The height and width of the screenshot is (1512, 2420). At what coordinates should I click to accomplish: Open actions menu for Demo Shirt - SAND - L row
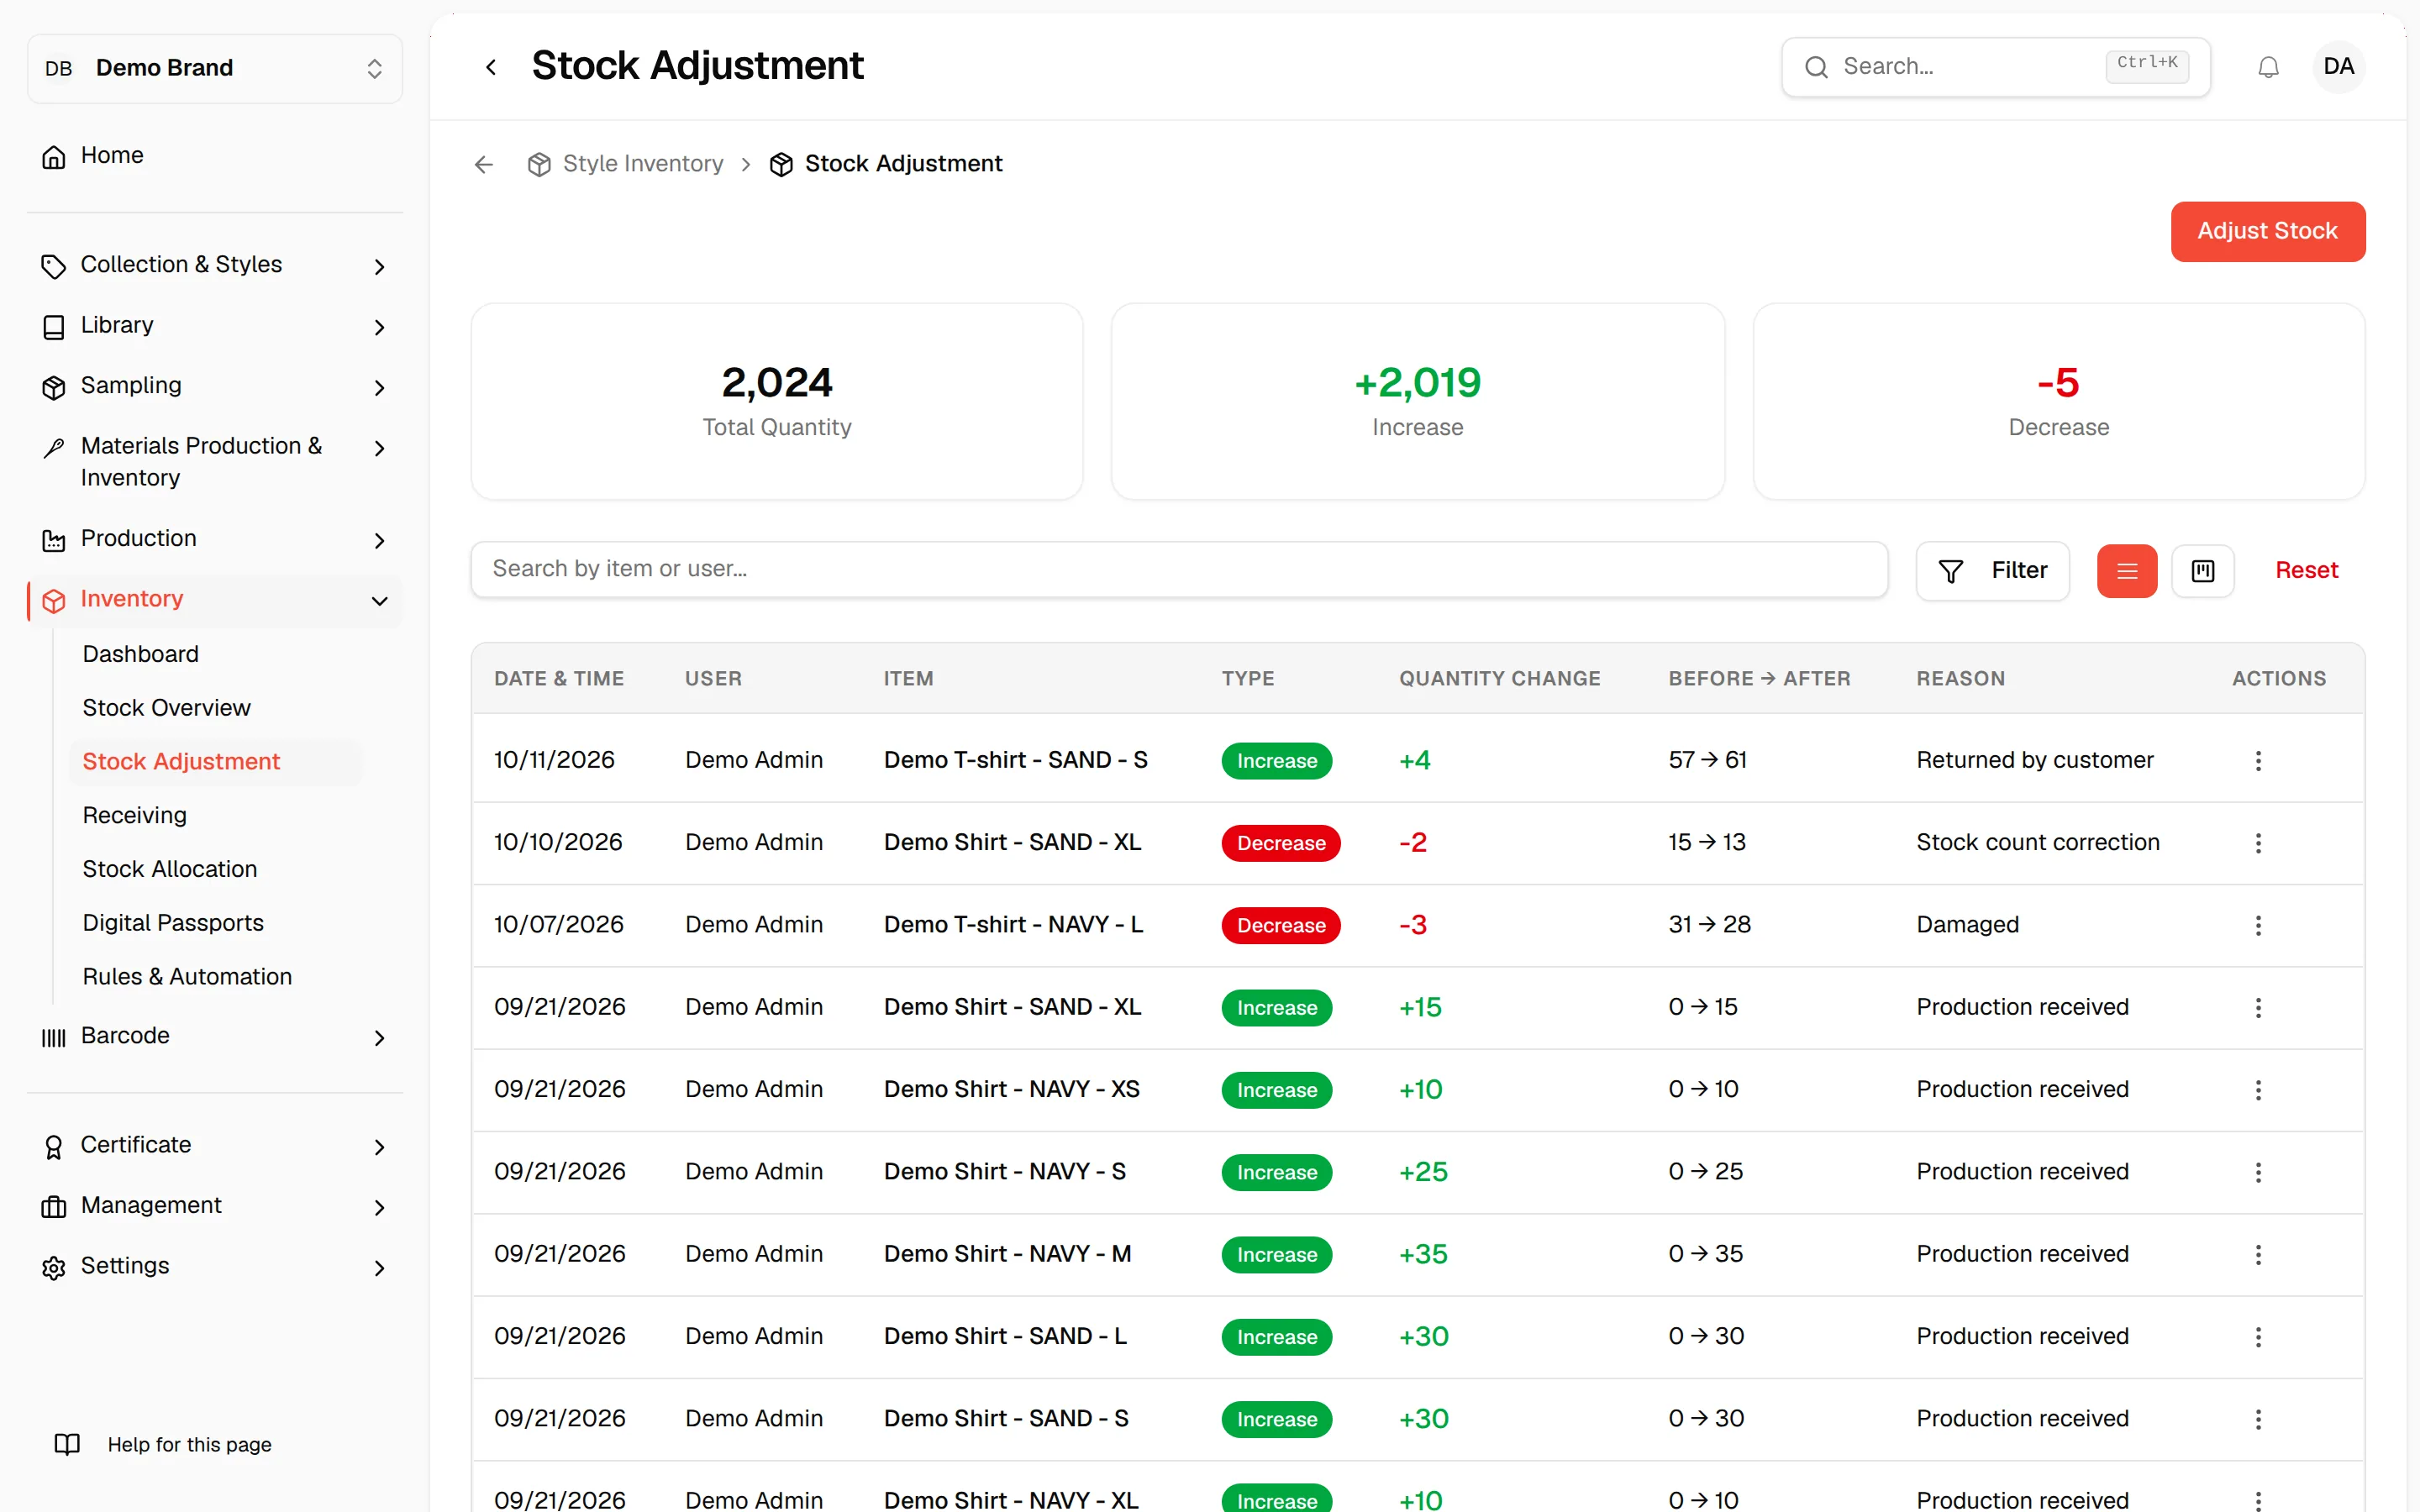(x=2258, y=1337)
